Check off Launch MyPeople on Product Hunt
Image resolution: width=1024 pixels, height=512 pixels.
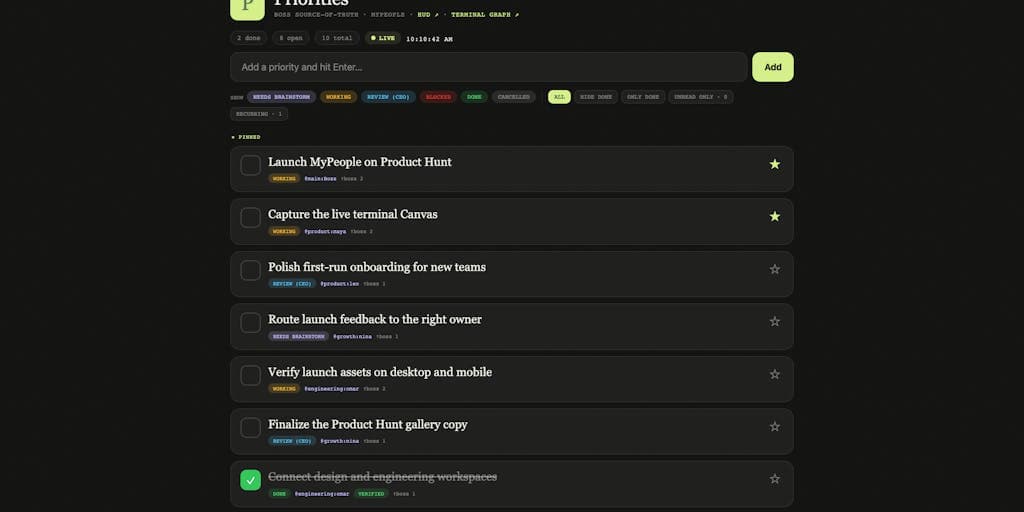[251, 165]
